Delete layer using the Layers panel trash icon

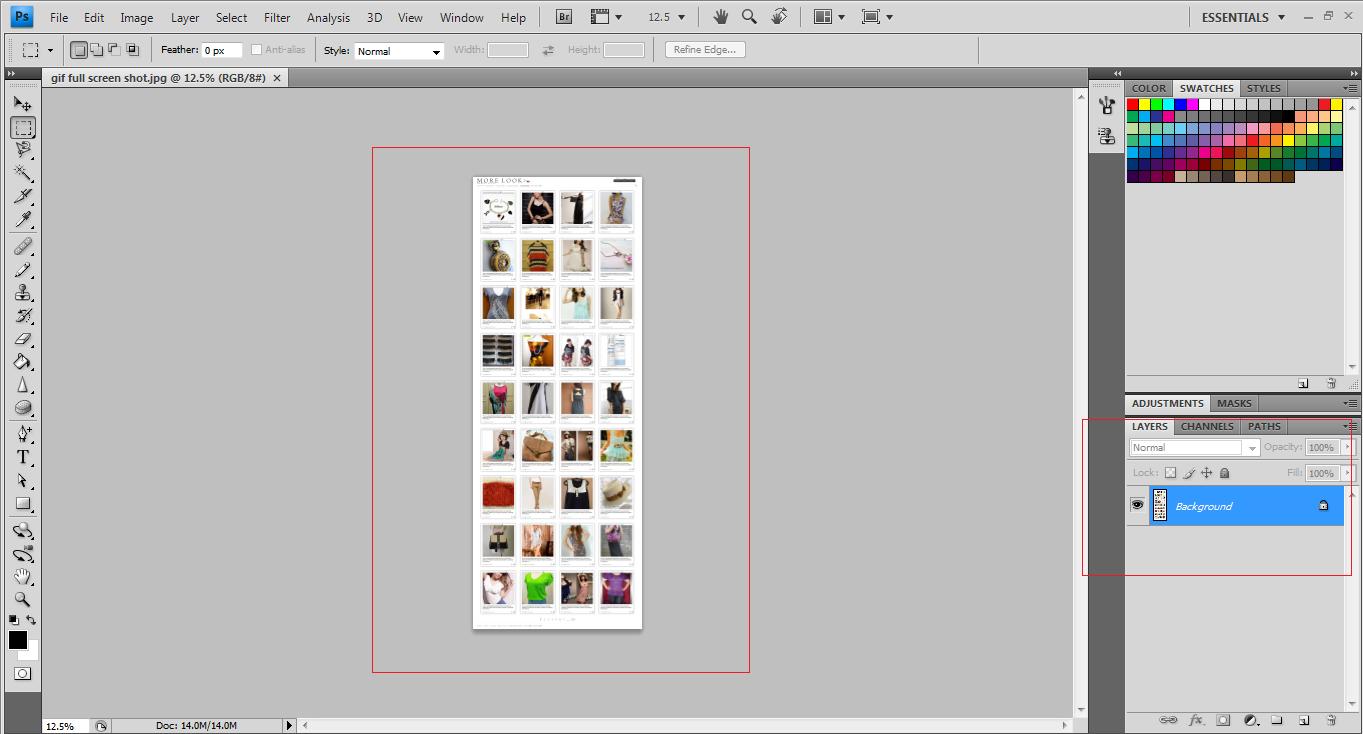point(1331,720)
